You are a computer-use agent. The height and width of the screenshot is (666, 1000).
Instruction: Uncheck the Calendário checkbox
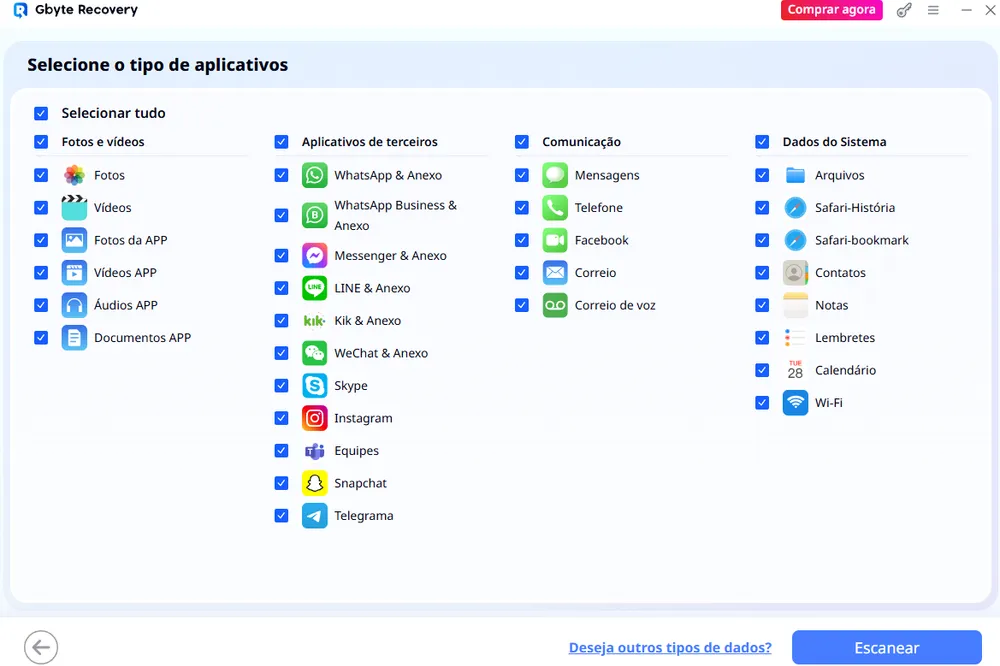[x=762, y=370]
